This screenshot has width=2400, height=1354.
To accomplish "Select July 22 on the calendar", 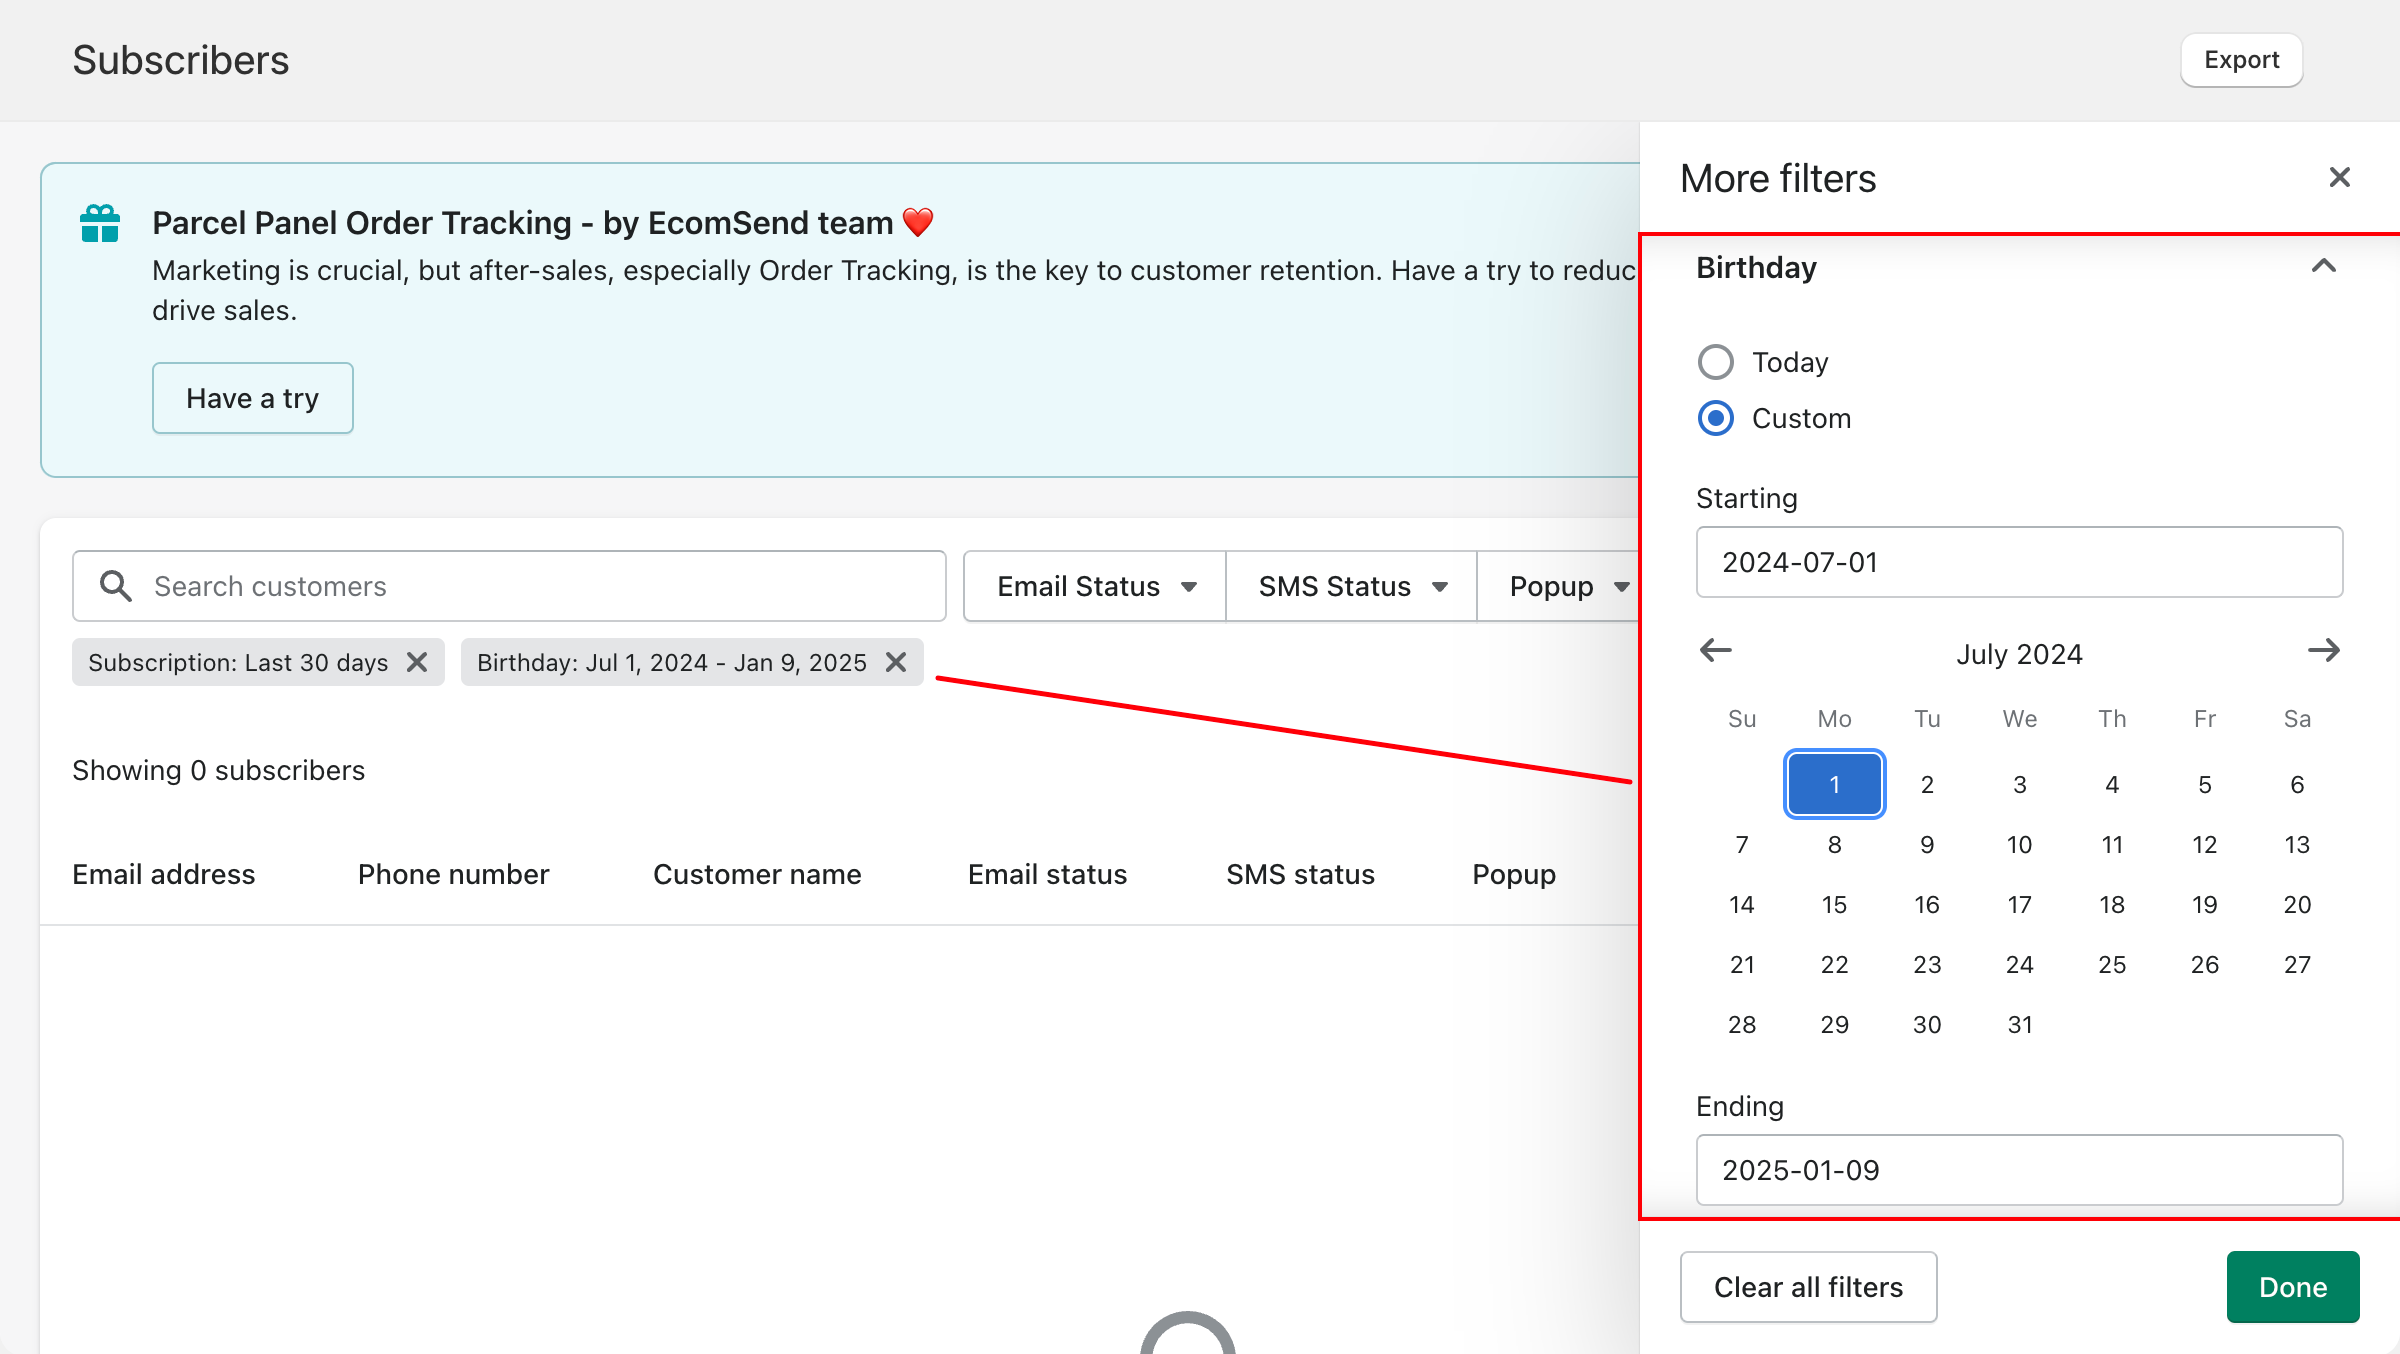I will (1835, 964).
